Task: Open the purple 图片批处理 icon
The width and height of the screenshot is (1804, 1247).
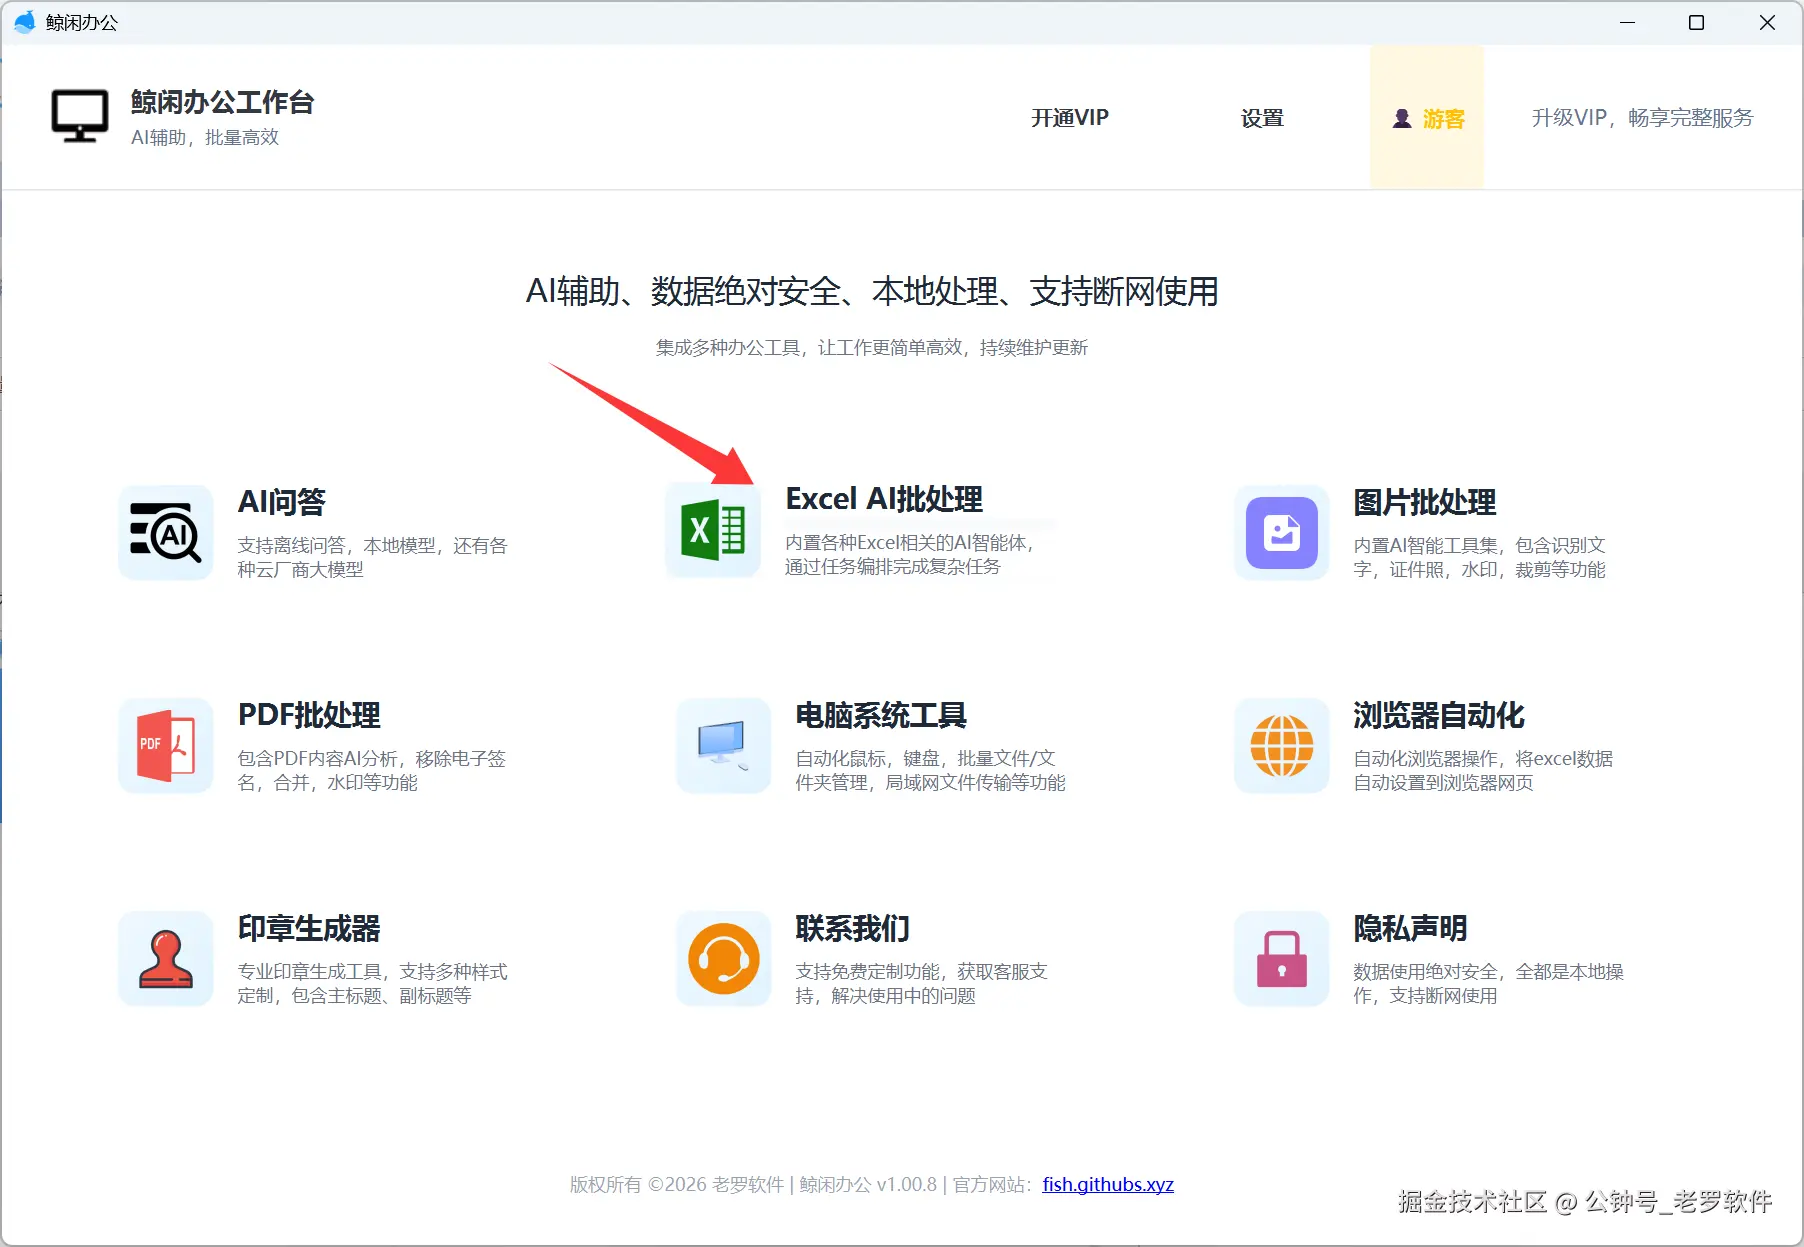Action: coord(1282,533)
